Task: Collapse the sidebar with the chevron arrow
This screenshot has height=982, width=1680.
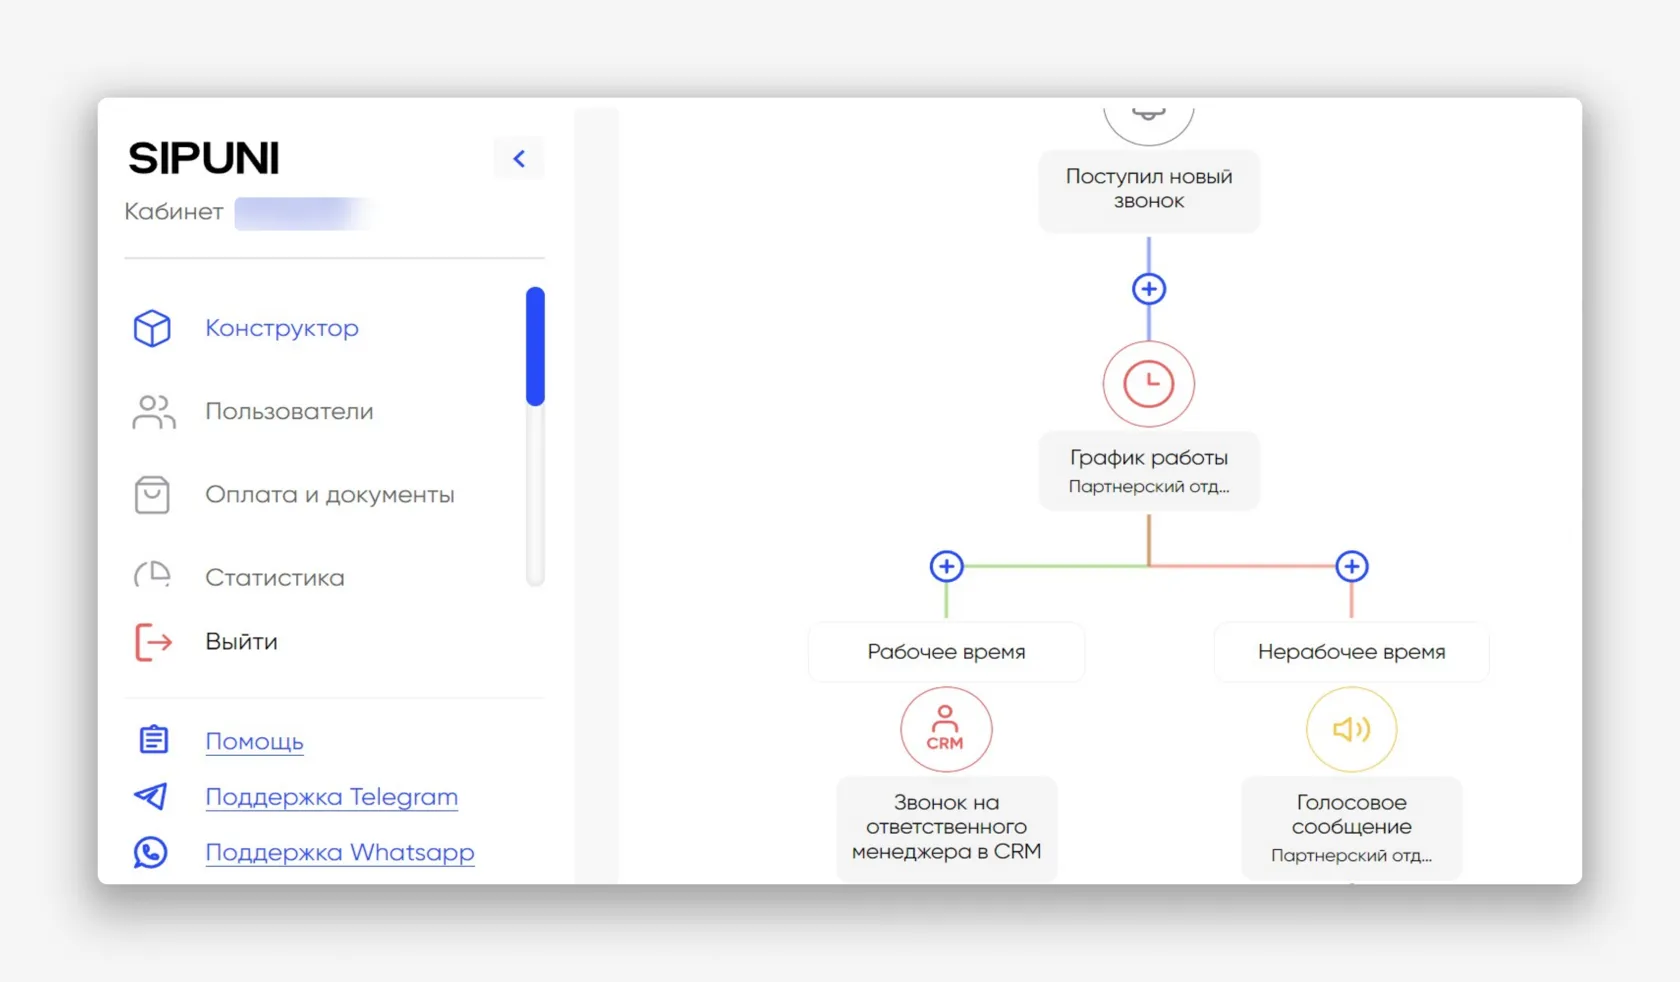Action: point(519,158)
